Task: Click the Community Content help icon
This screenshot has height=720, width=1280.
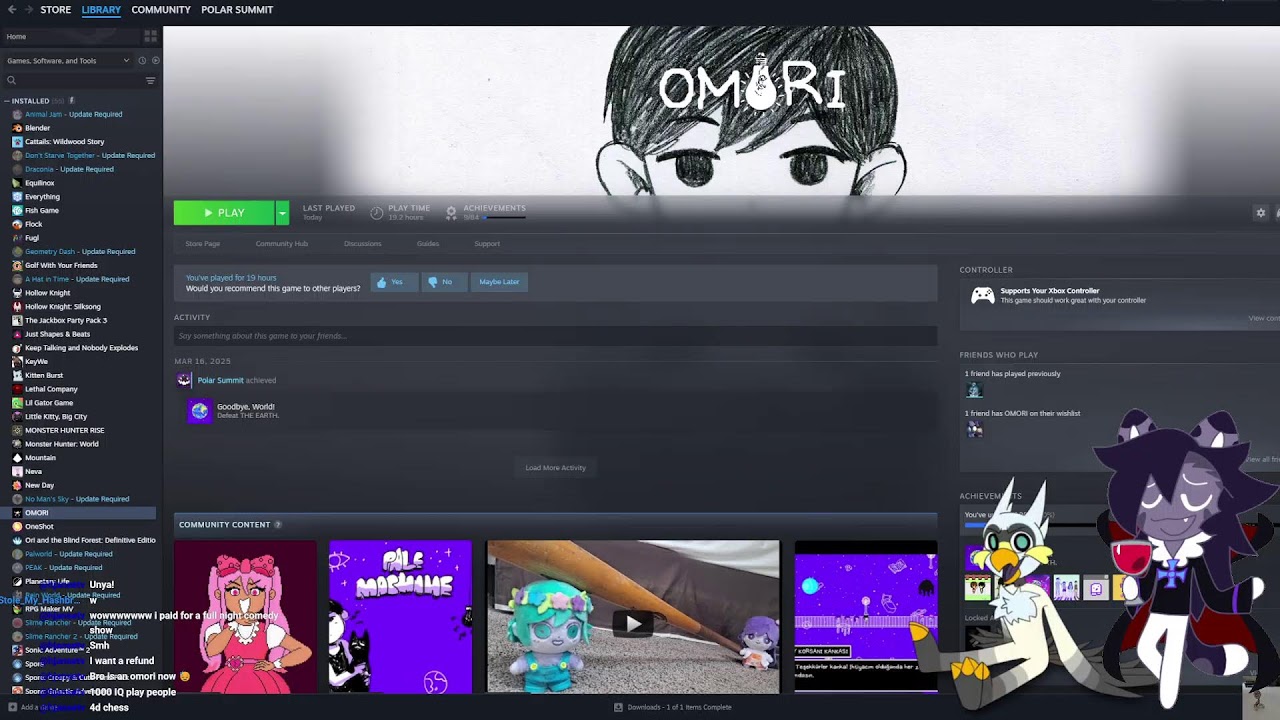Action: click(278, 525)
